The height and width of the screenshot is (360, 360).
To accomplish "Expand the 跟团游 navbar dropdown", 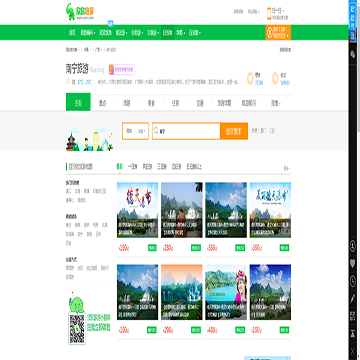I will pos(122,33).
